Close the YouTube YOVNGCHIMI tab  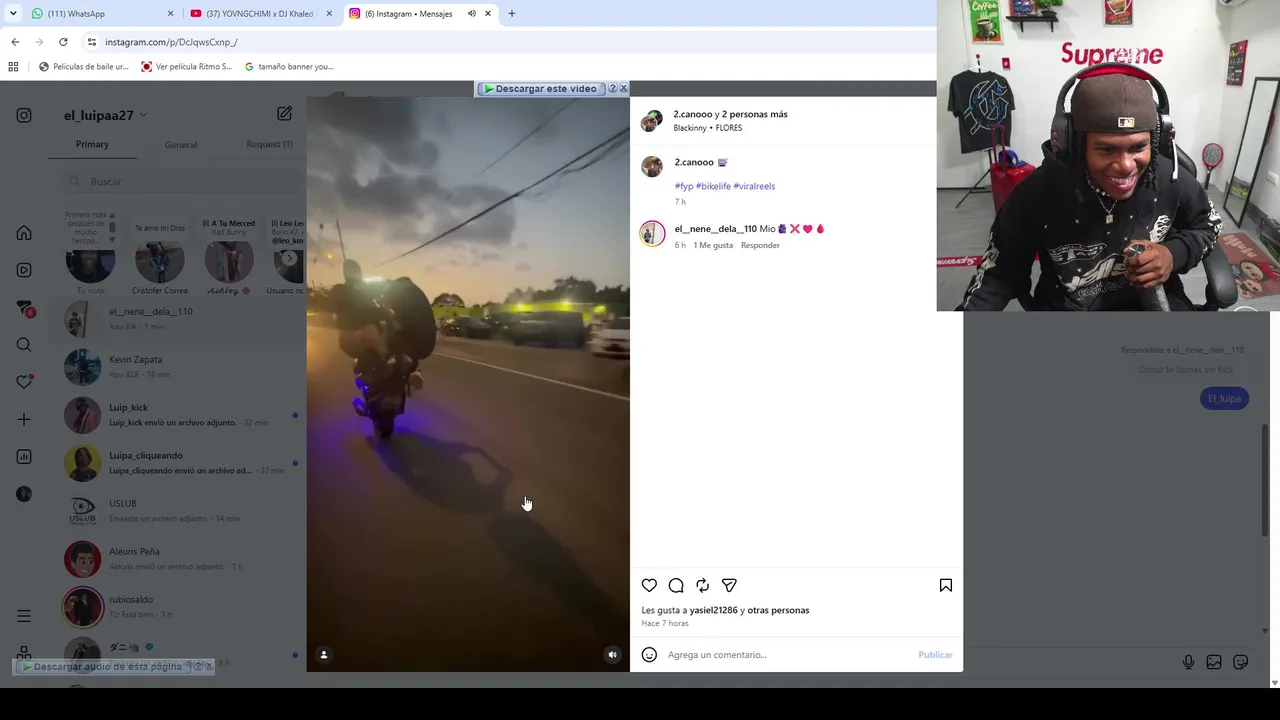click(329, 14)
